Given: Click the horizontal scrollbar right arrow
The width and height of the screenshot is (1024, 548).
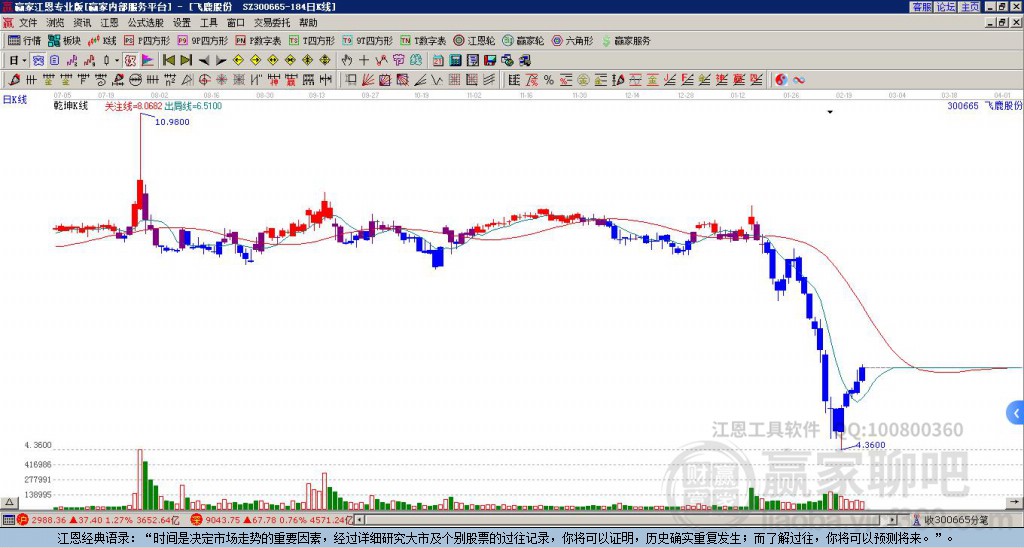Looking at the screenshot, I should [x=893, y=520].
